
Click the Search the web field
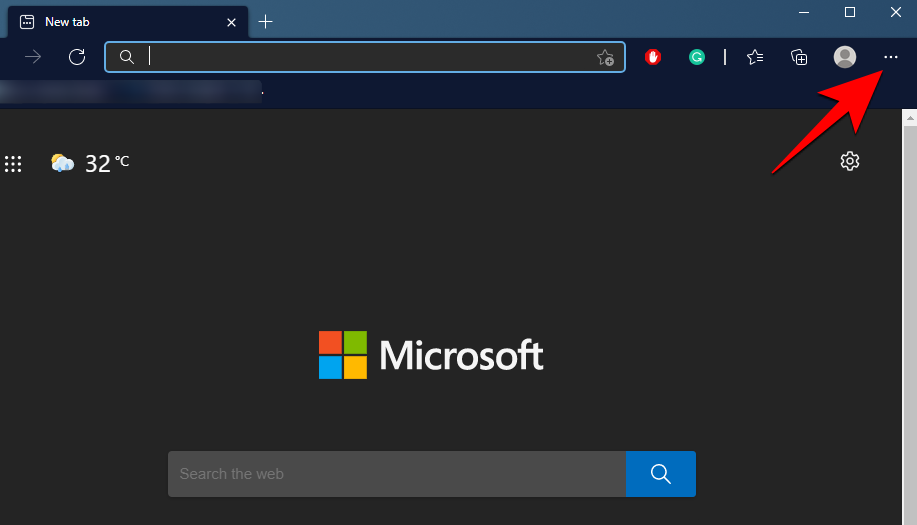click(397, 474)
